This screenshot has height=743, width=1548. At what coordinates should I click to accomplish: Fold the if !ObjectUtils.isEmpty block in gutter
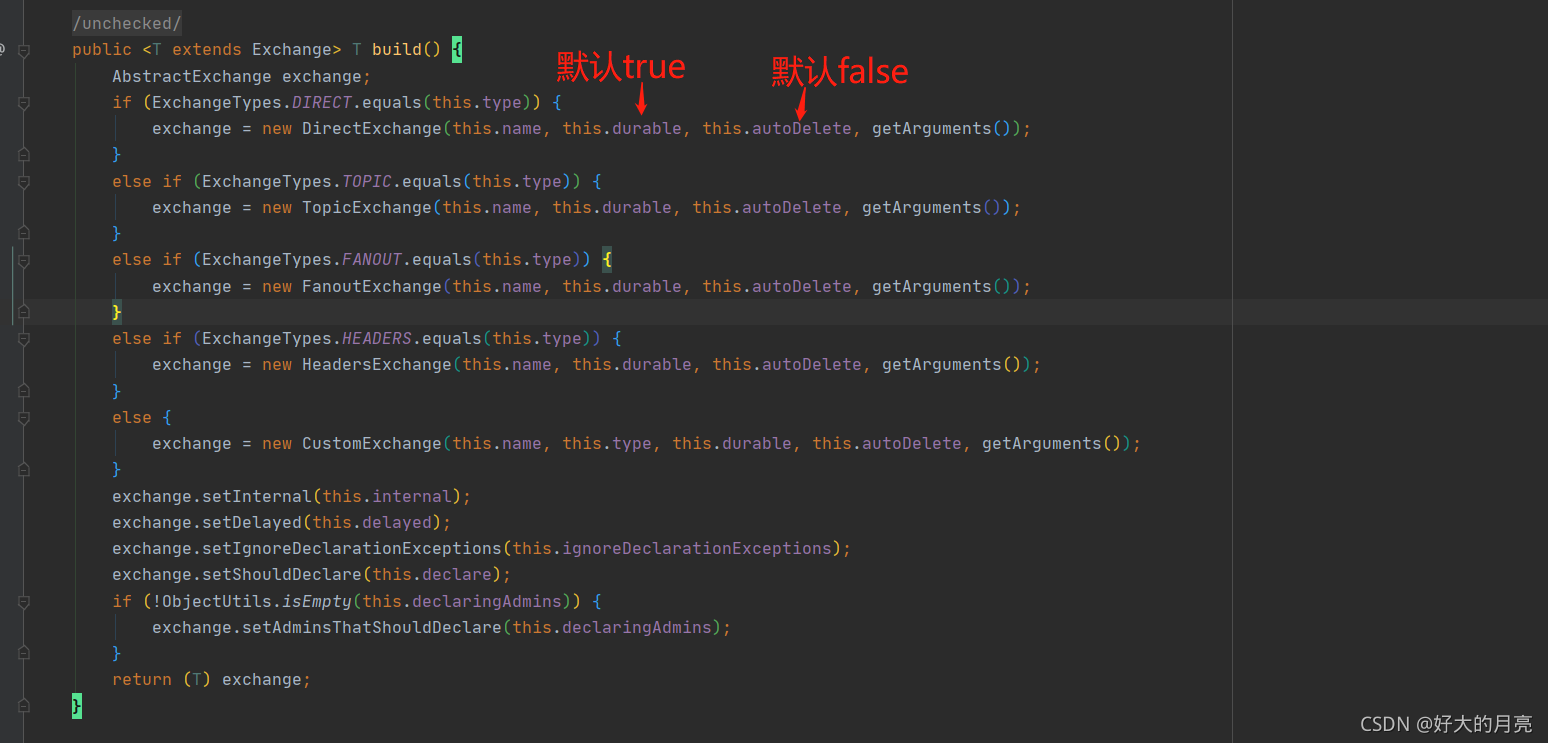pos(24,601)
